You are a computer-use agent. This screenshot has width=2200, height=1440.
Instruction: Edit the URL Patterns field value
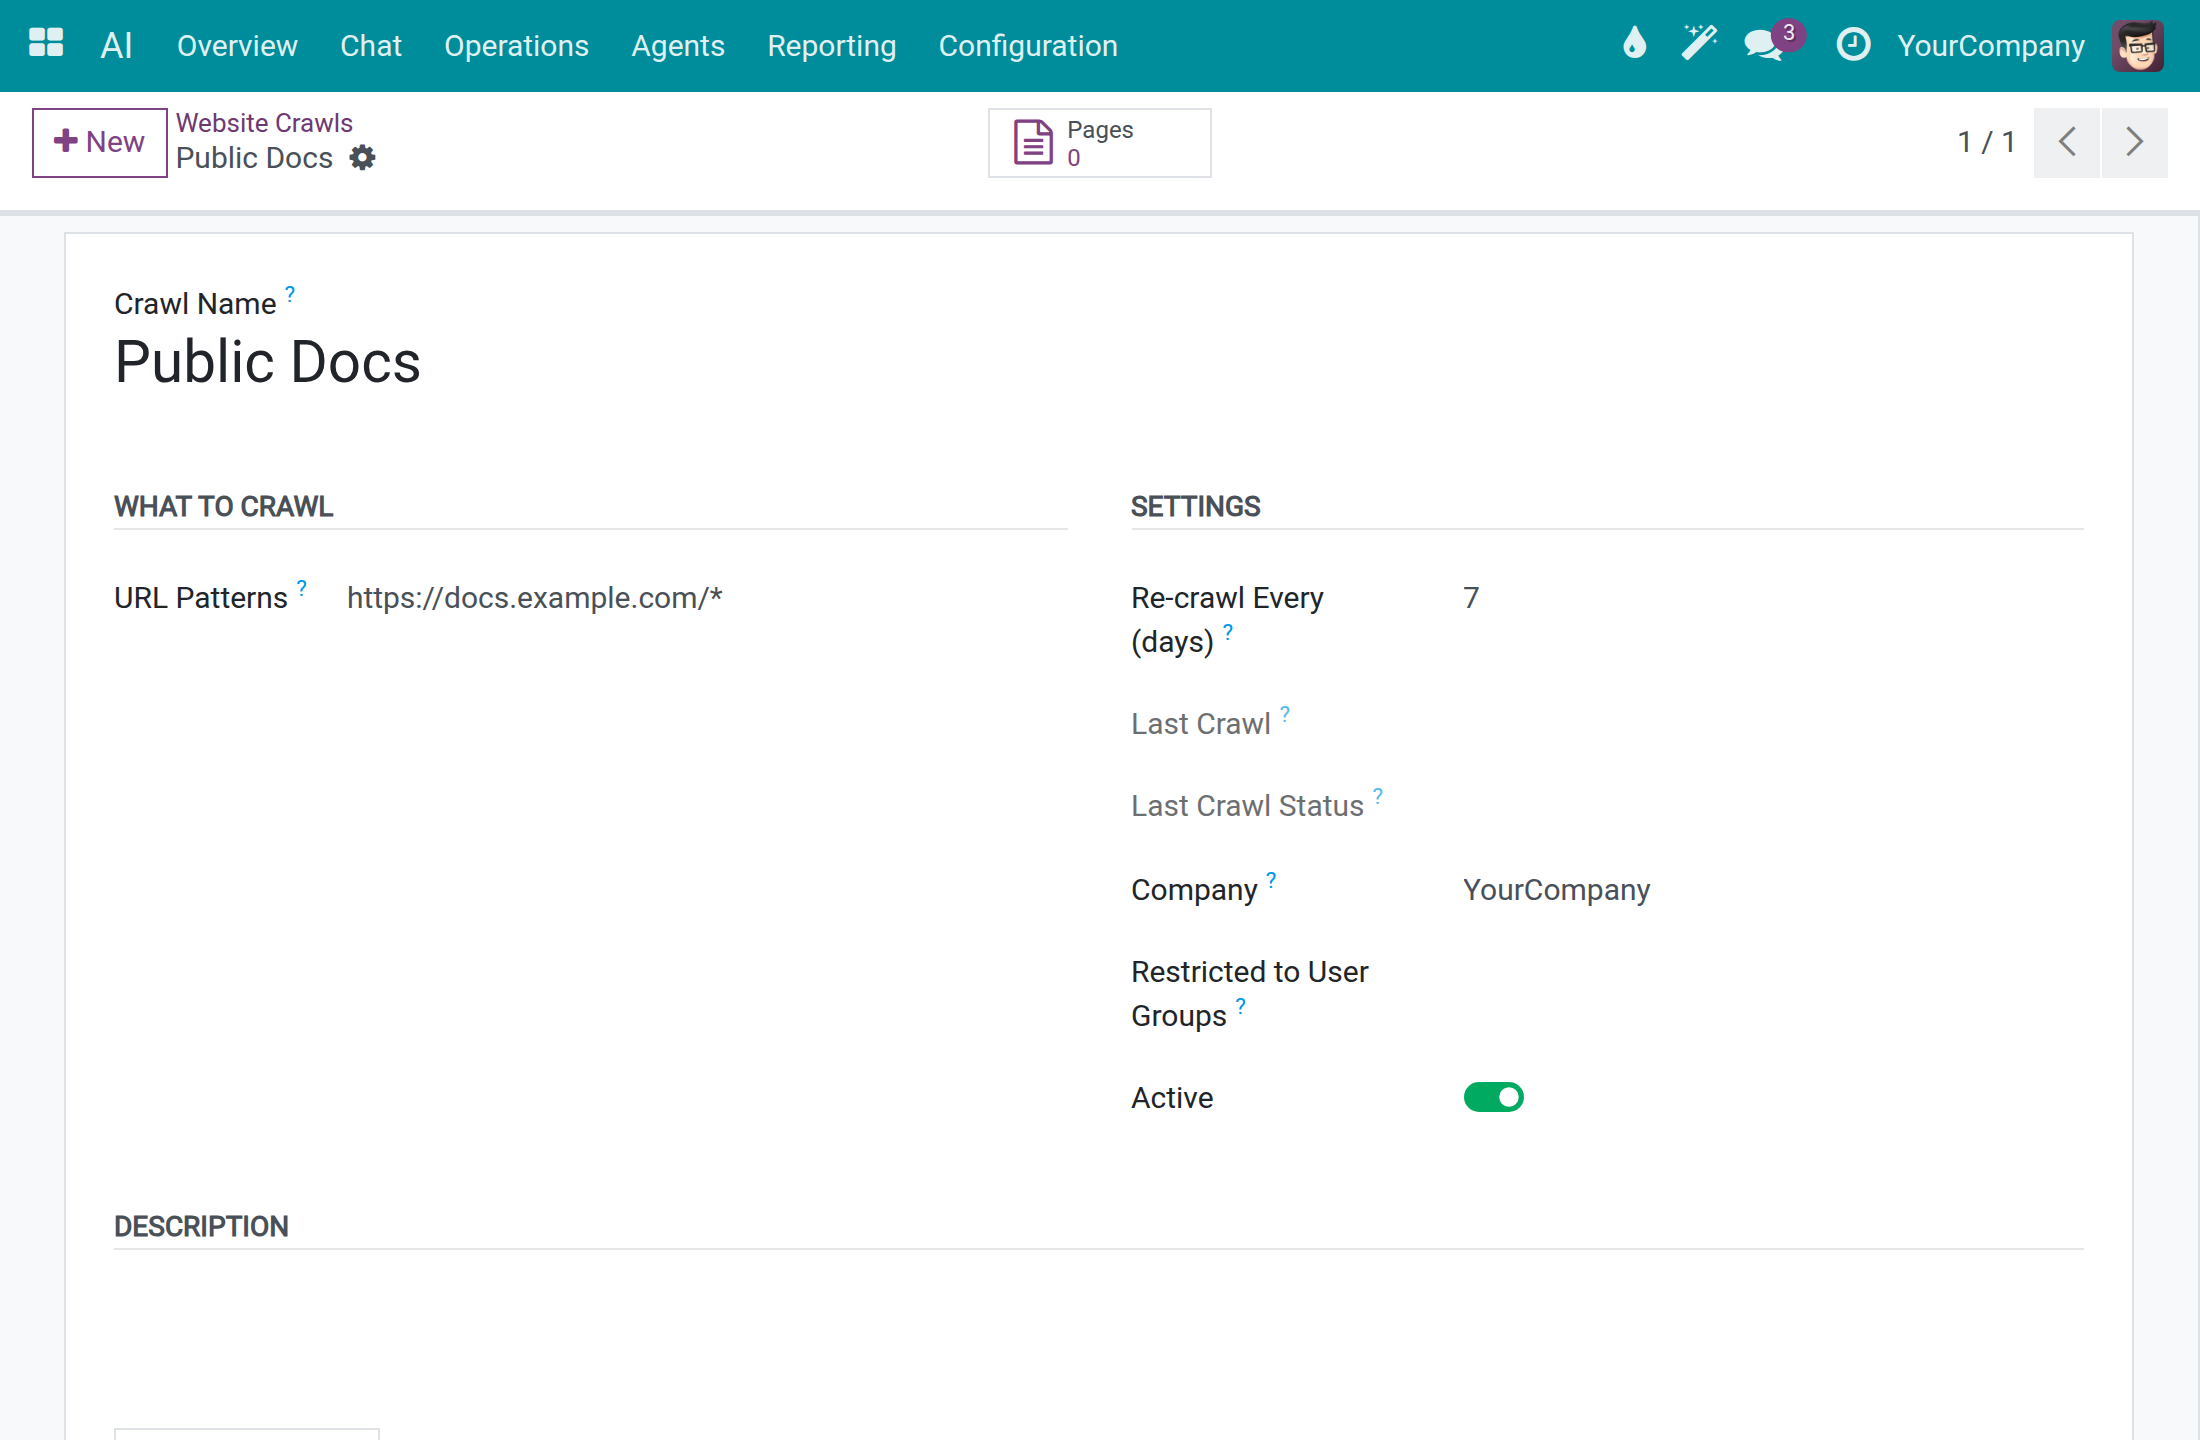point(707,598)
